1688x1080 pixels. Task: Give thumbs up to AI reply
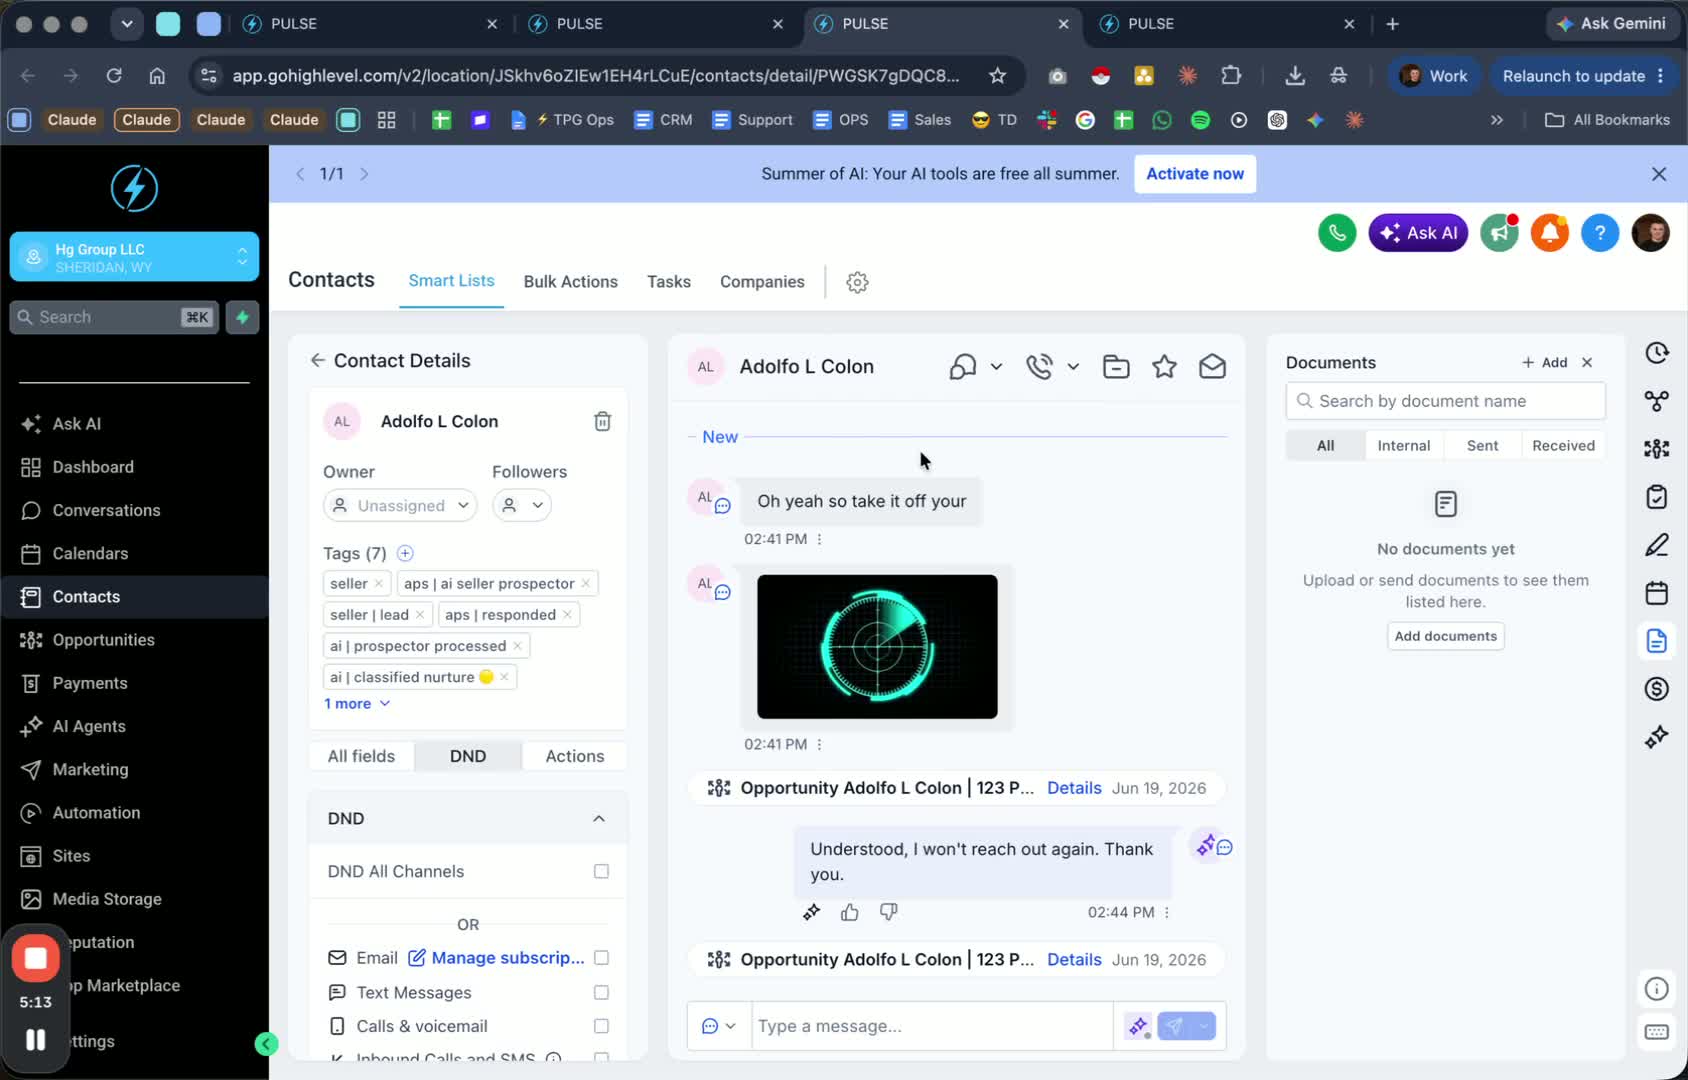tap(849, 912)
